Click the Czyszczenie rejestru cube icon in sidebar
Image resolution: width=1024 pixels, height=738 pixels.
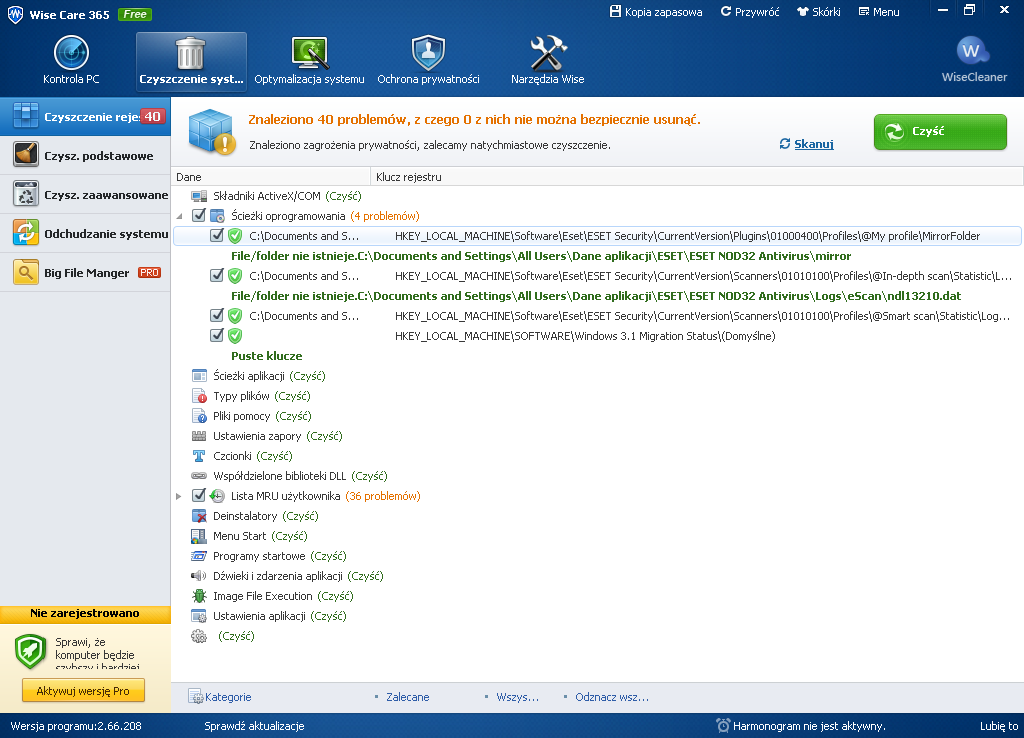coord(26,116)
